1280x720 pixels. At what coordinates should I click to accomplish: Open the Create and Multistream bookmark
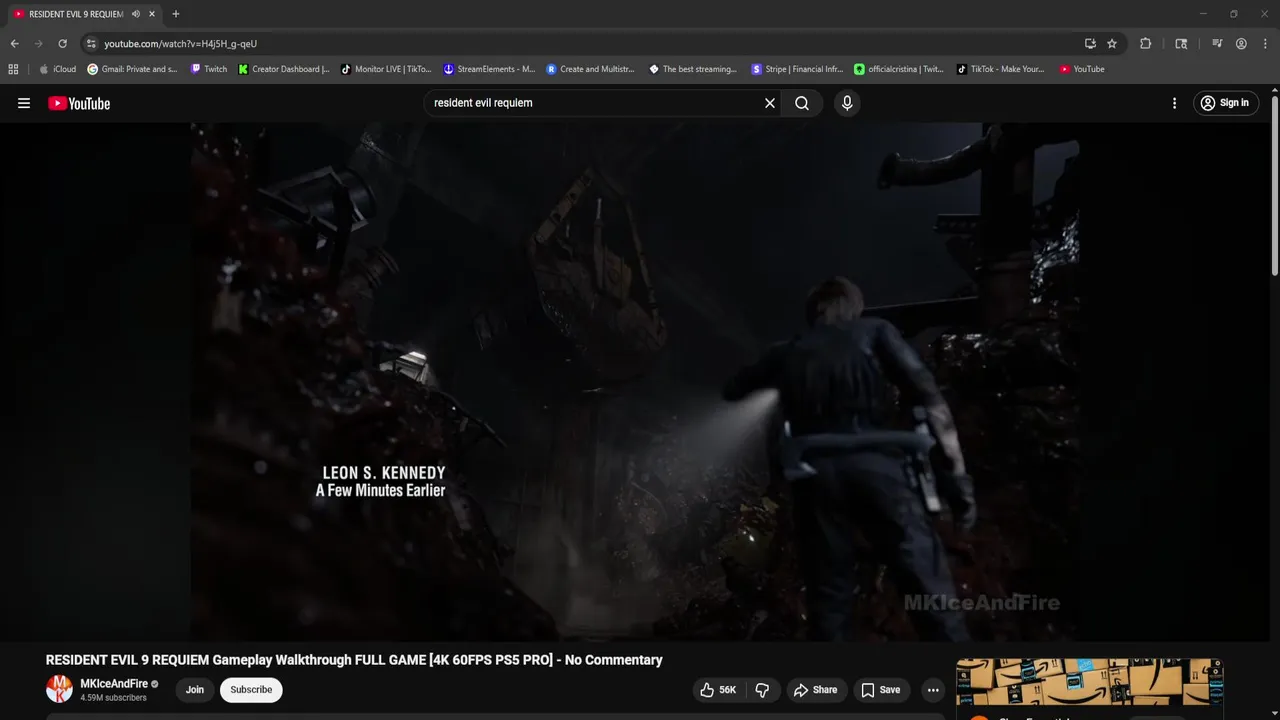(x=591, y=69)
